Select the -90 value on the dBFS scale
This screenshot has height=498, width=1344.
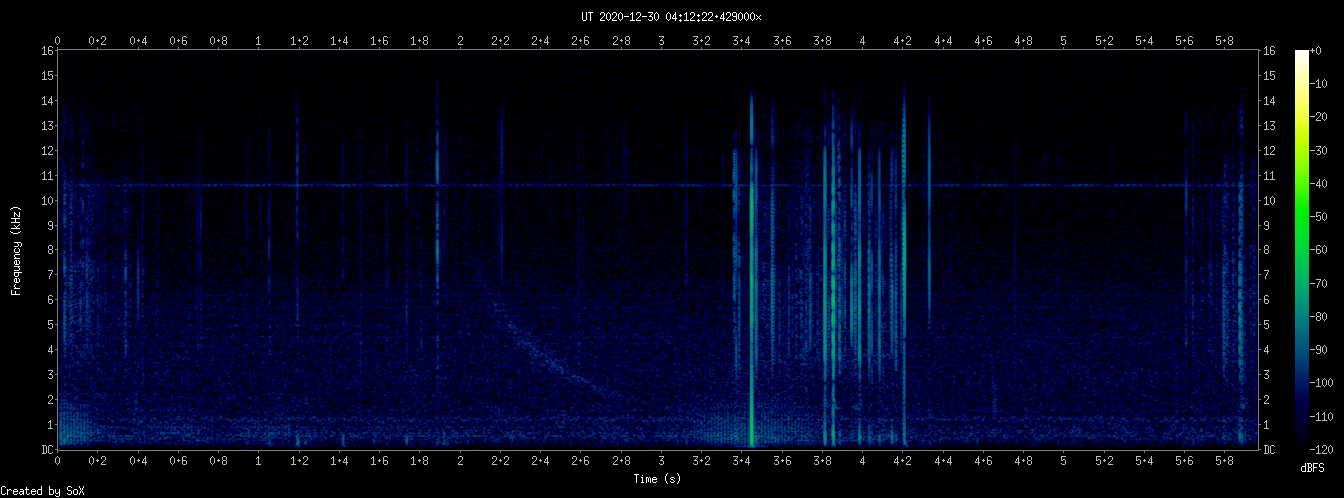click(1321, 350)
